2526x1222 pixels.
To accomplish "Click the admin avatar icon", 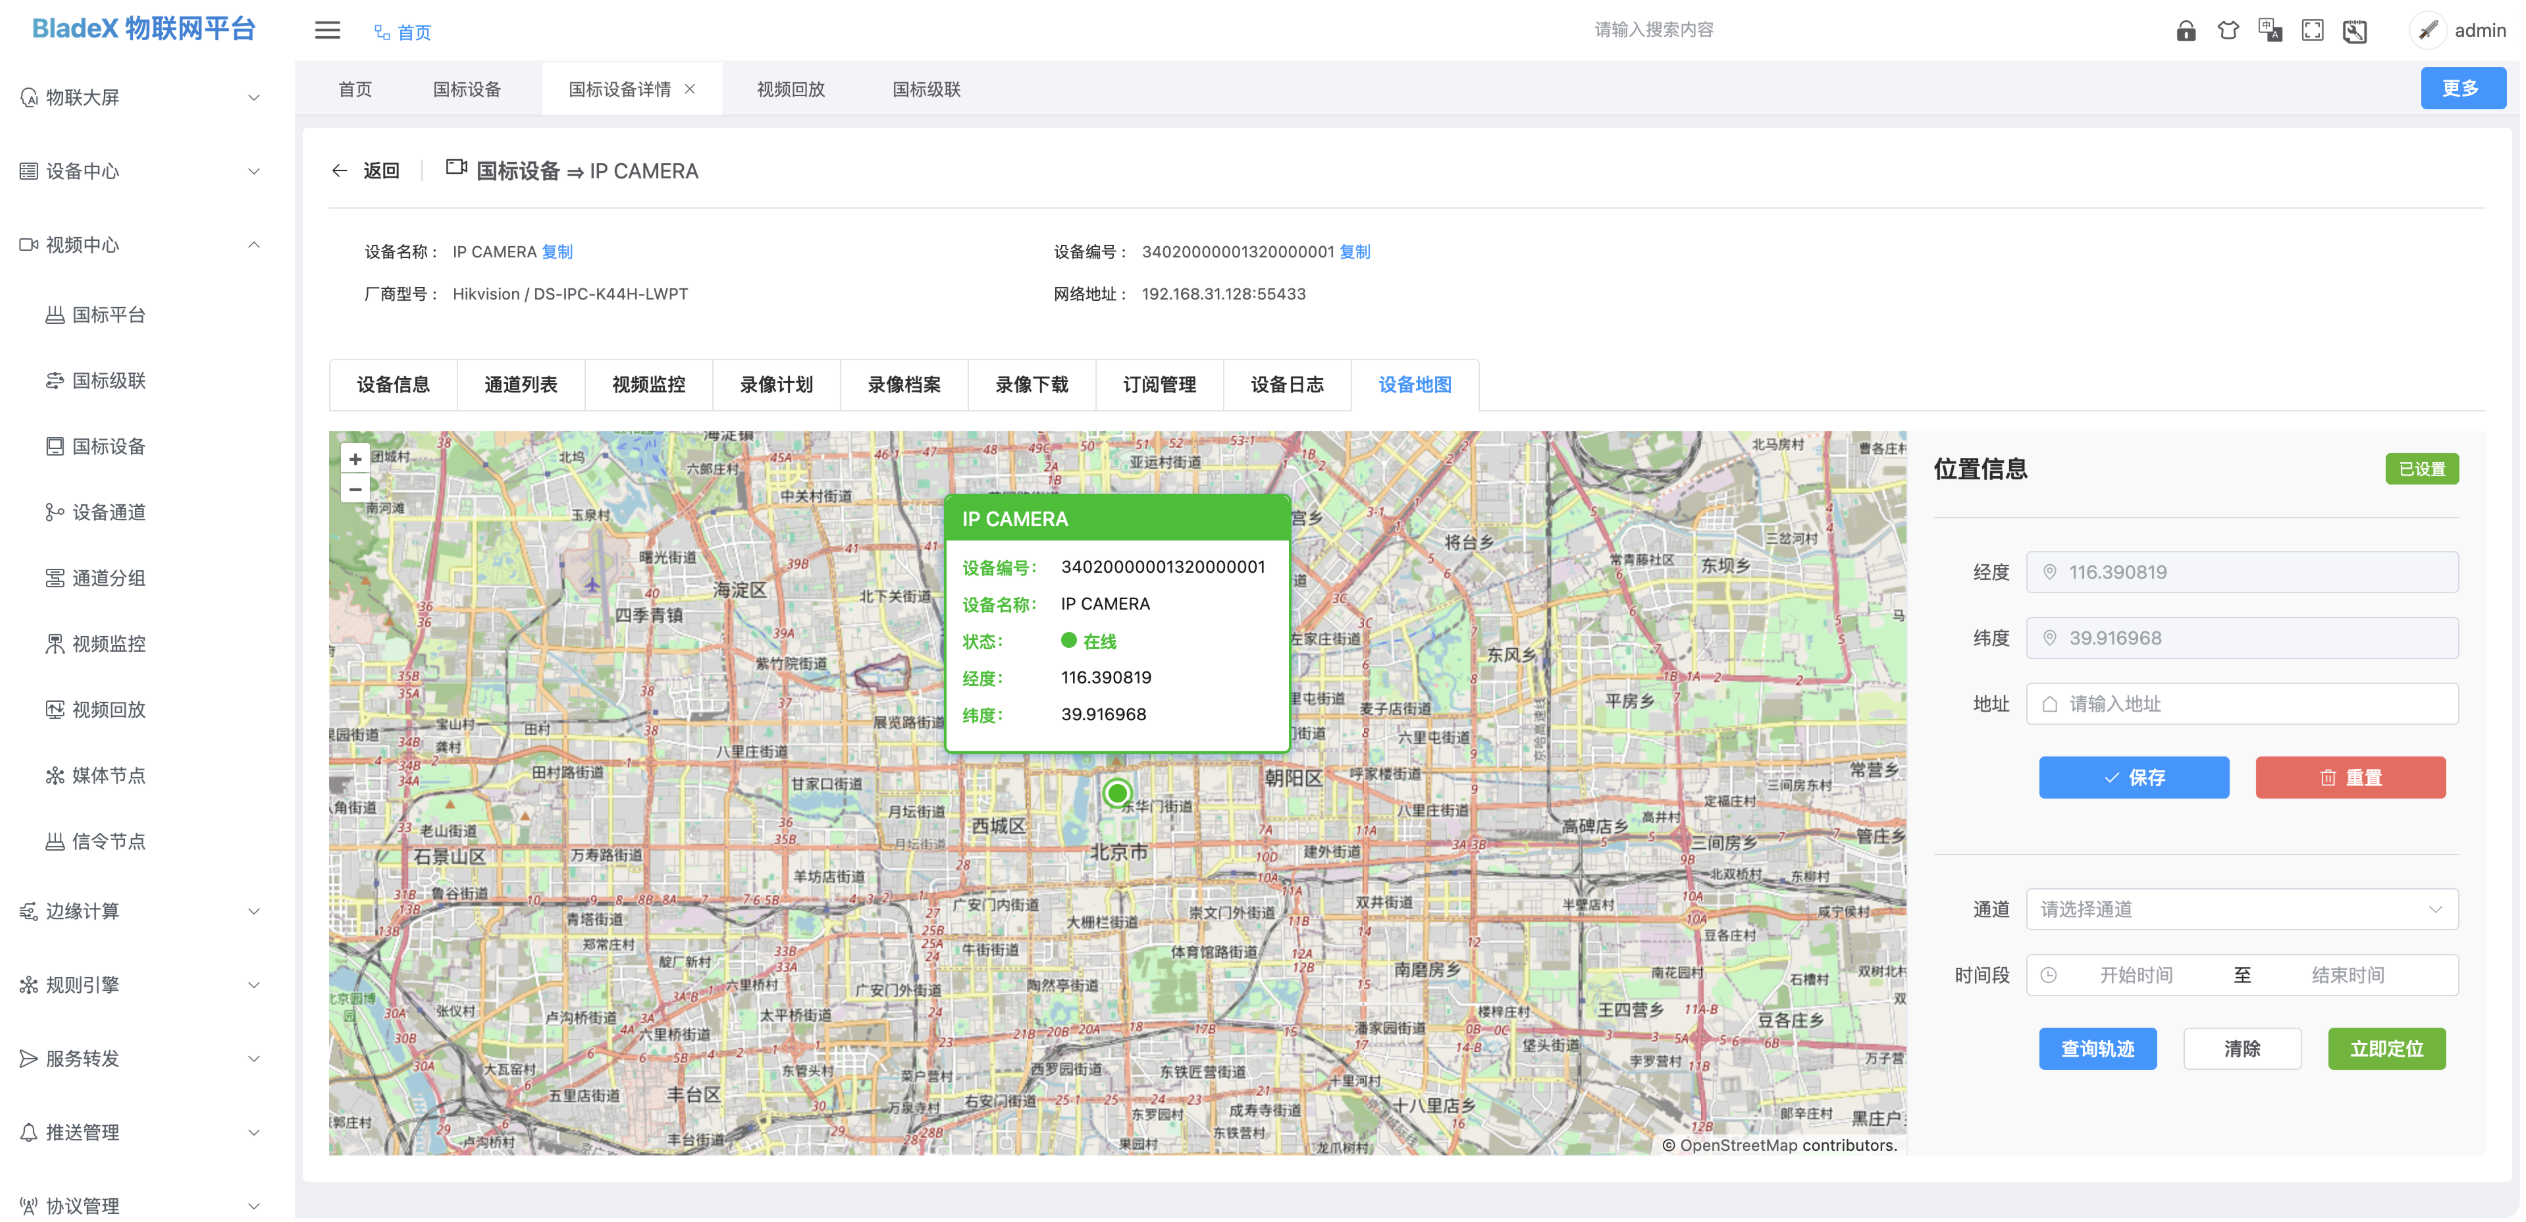I will point(2427,31).
